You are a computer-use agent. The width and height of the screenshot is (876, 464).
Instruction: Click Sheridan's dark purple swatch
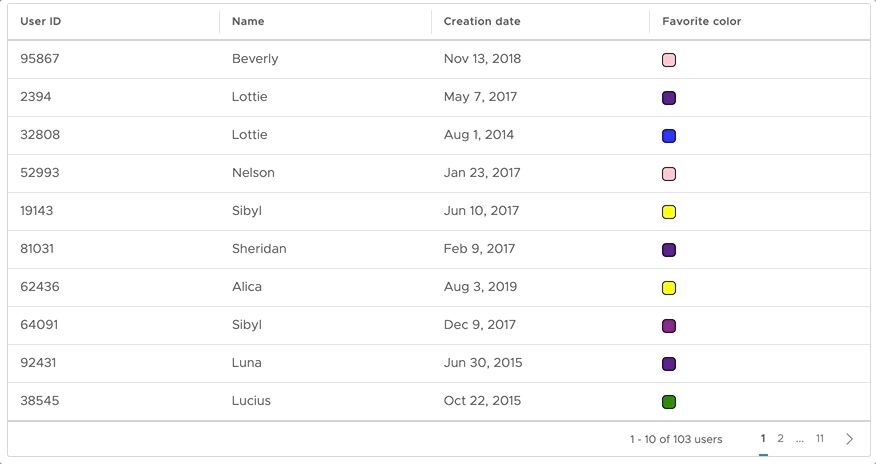[x=669, y=250]
